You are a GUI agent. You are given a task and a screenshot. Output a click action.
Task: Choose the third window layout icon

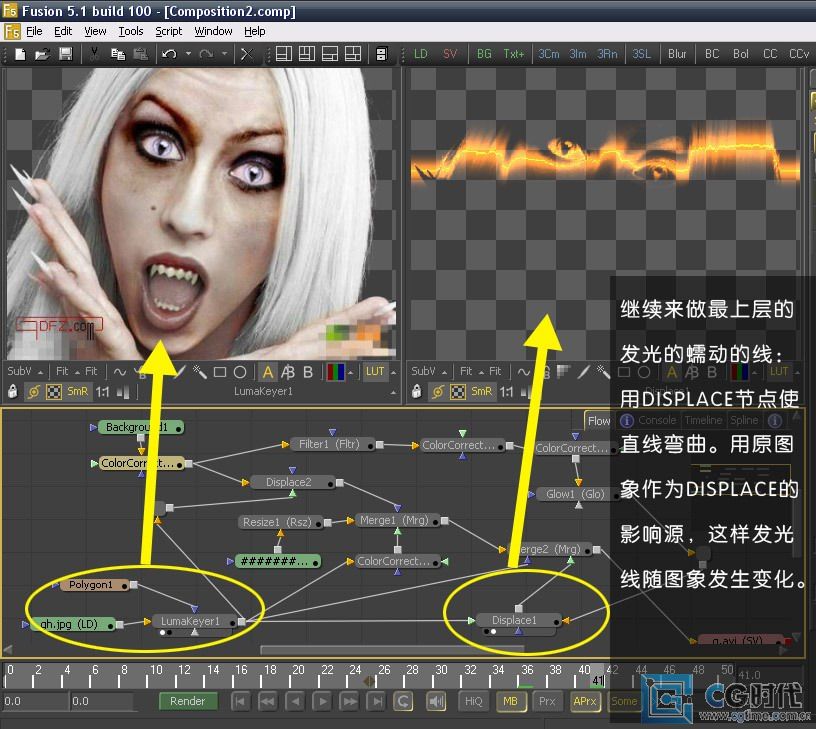coord(330,54)
